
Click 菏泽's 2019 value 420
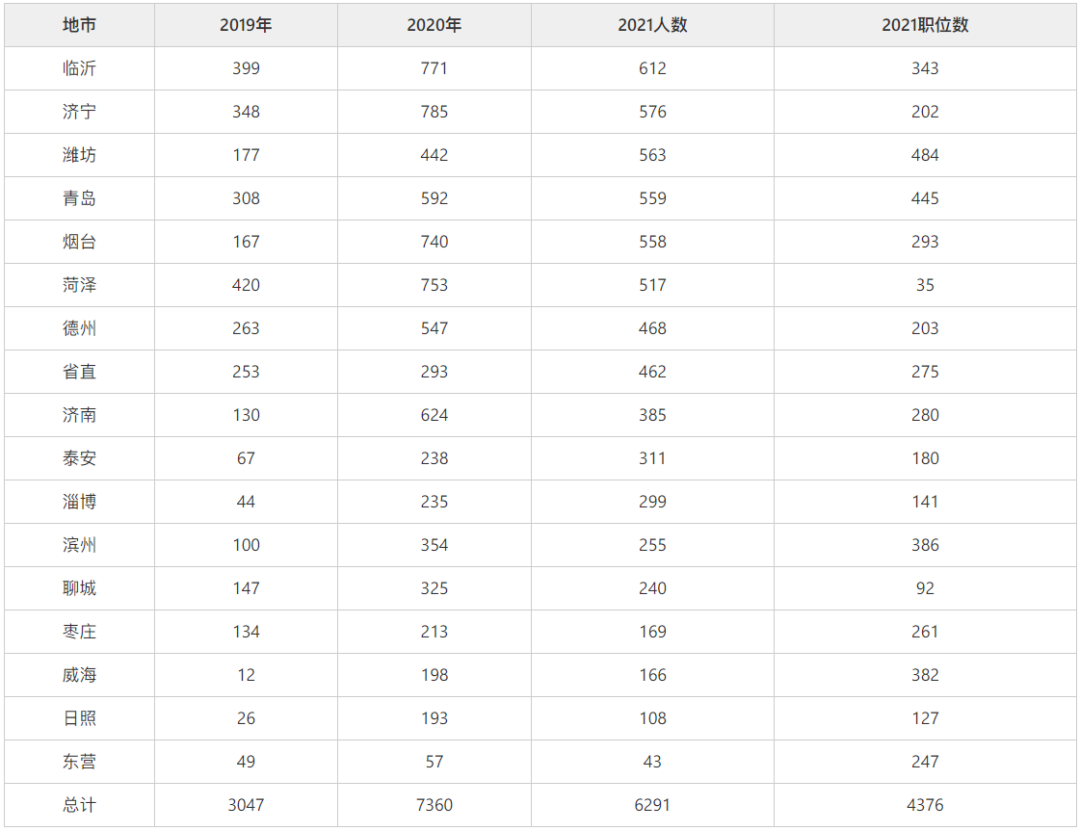(x=246, y=285)
